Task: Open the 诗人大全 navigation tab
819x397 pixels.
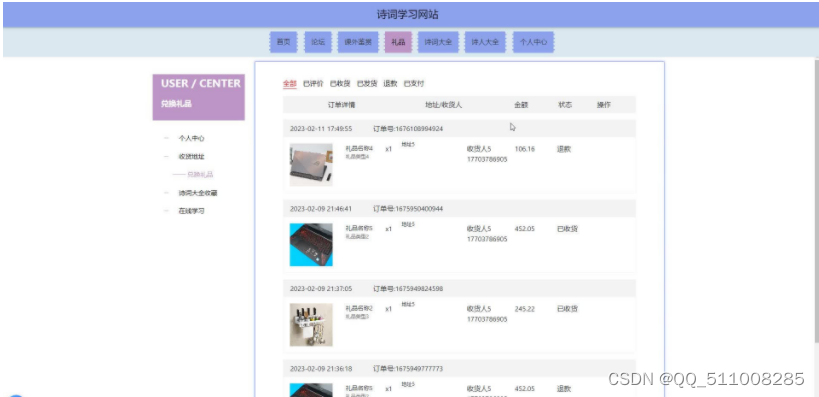Action: (x=485, y=42)
